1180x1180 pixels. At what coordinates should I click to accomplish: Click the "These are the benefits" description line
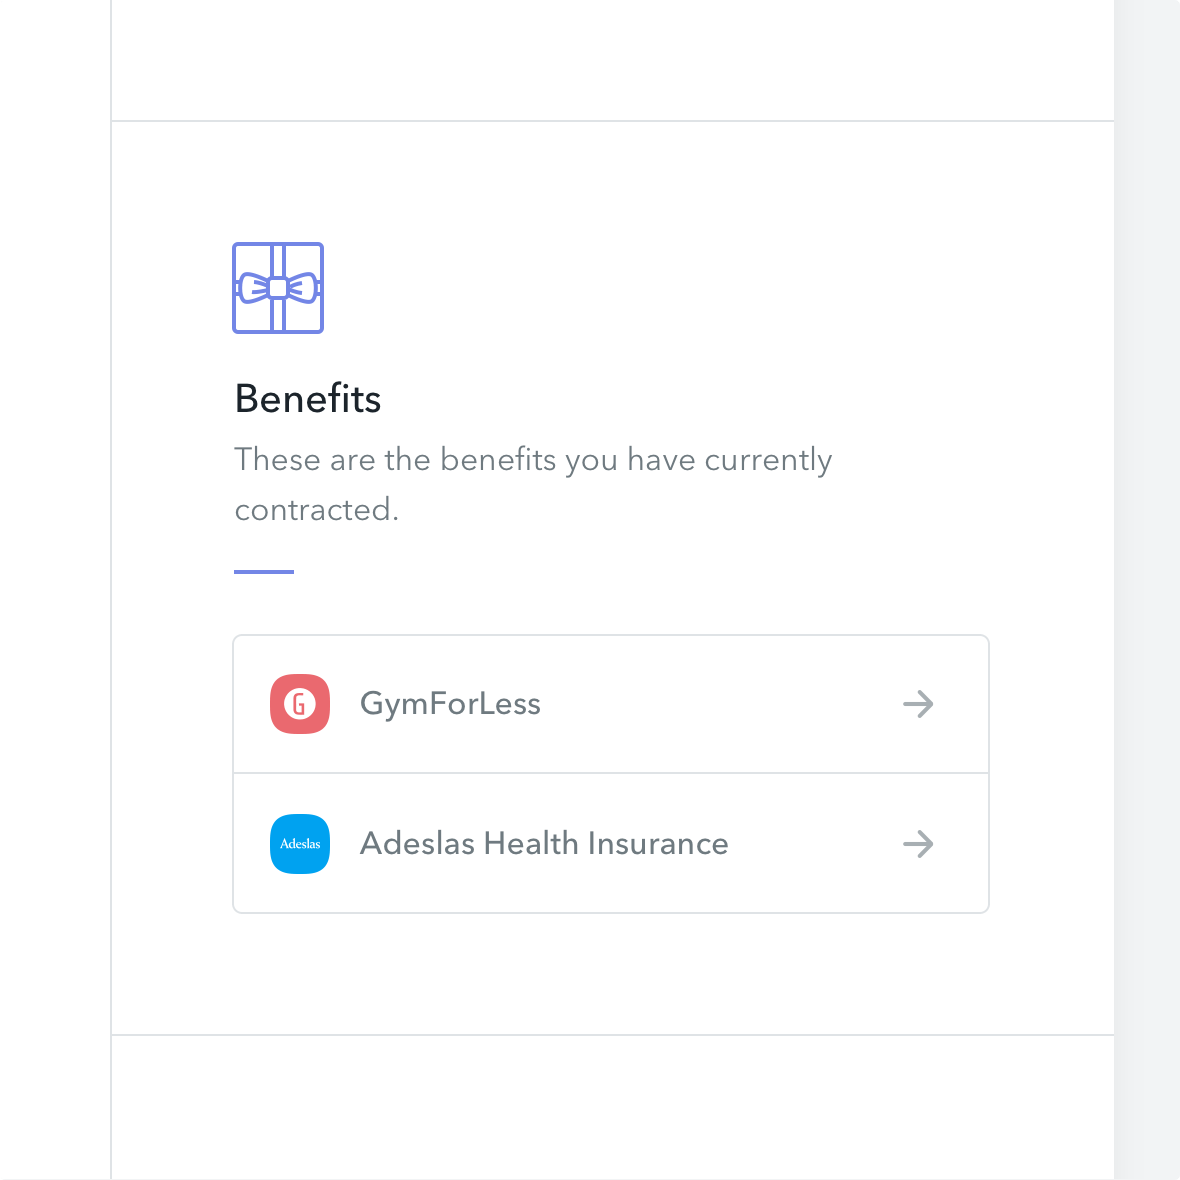point(532,460)
